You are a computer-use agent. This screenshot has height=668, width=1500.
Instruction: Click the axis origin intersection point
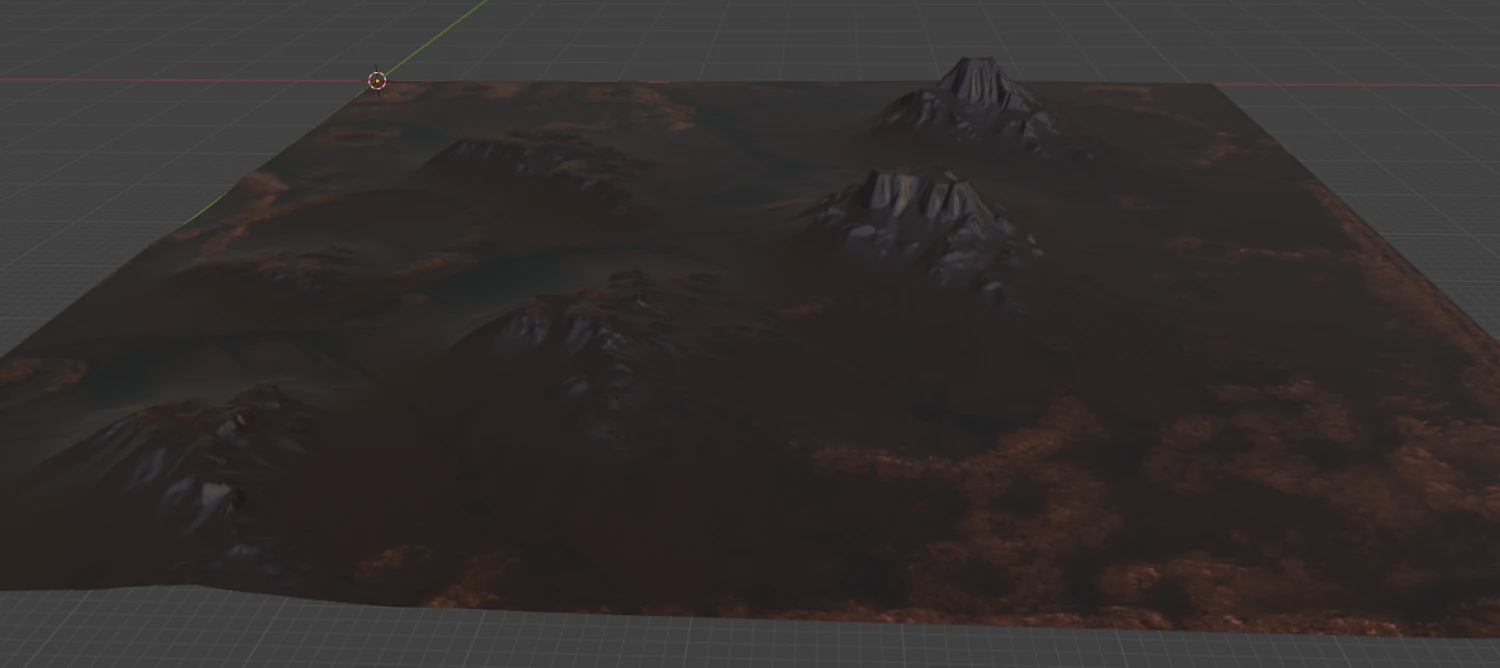377,80
